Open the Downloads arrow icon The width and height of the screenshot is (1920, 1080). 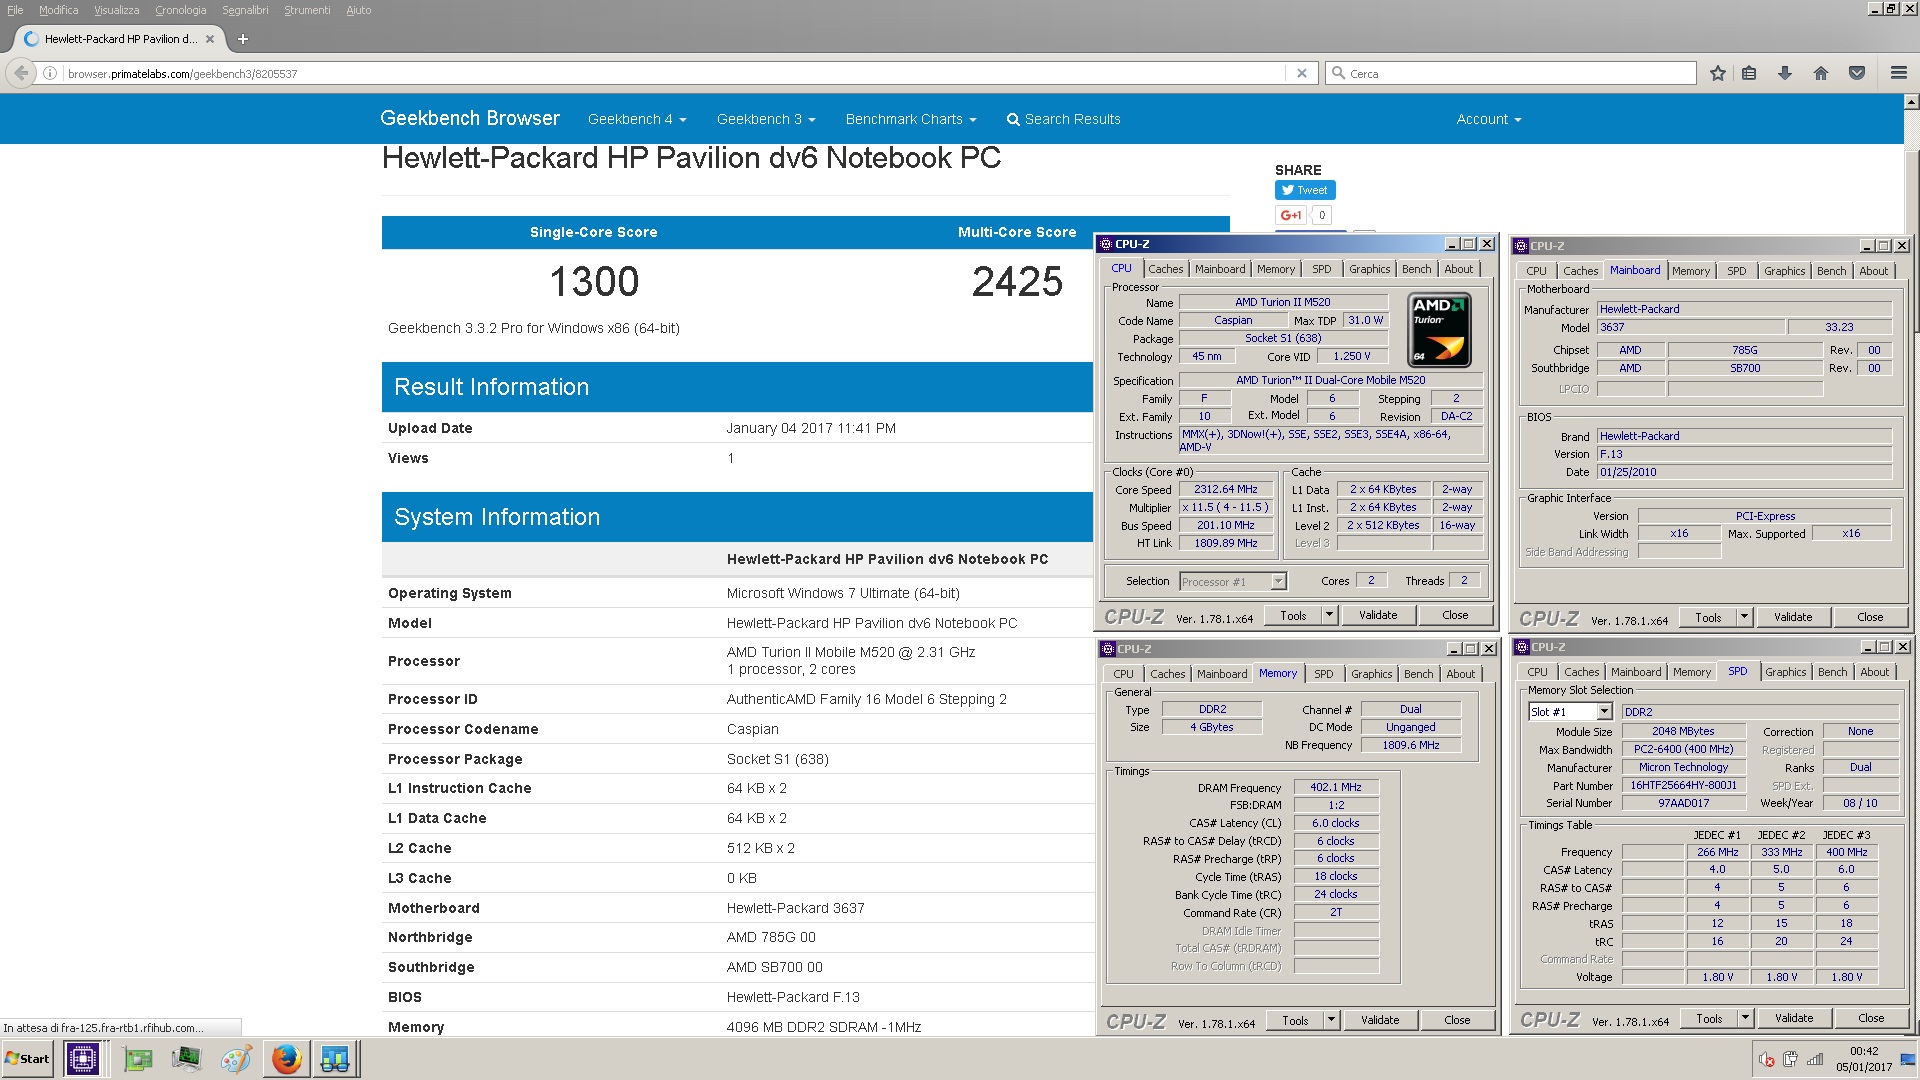(x=1785, y=73)
